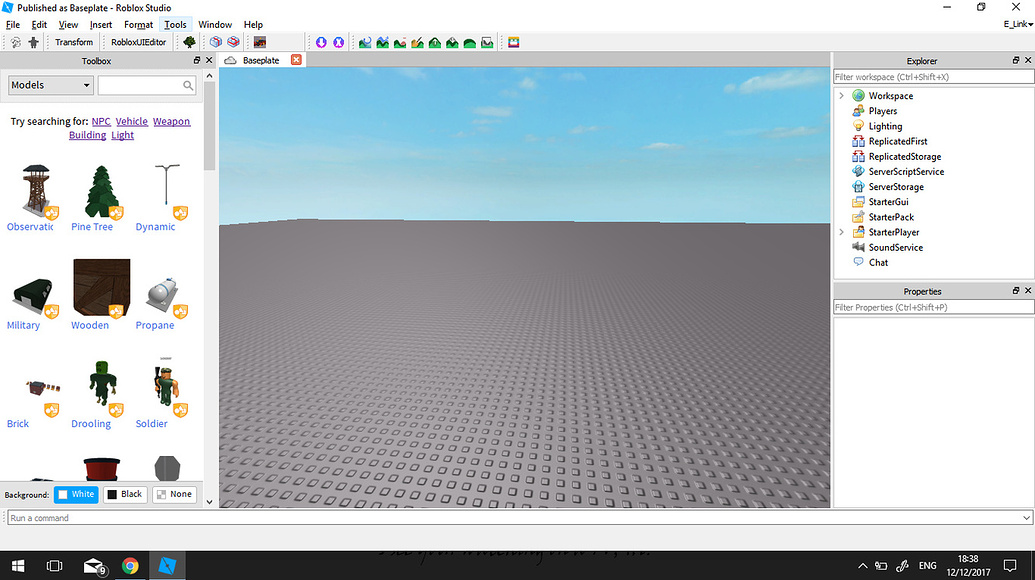Set toolbox background to White
The image size is (1035, 580).
click(x=76, y=494)
